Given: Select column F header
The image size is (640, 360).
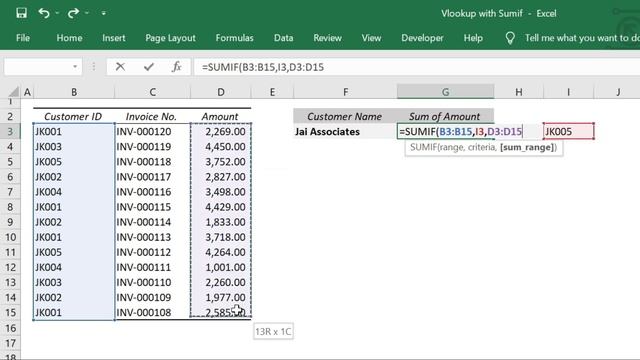Looking at the screenshot, I should click(345, 92).
